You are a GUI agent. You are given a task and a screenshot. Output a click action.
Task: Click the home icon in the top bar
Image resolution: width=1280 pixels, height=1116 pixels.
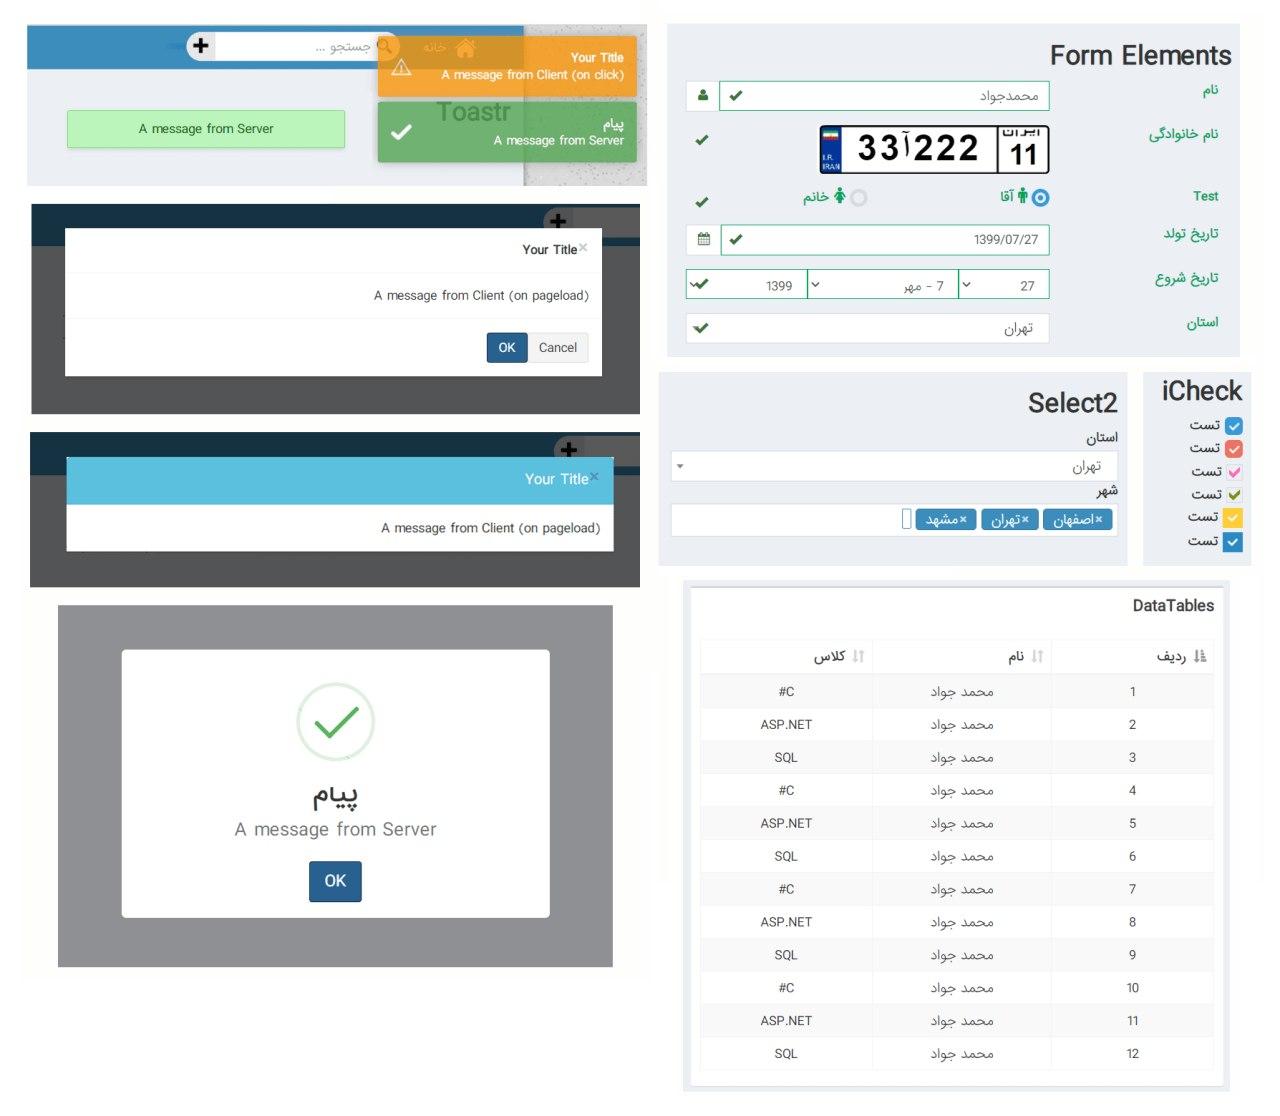pos(465,47)
